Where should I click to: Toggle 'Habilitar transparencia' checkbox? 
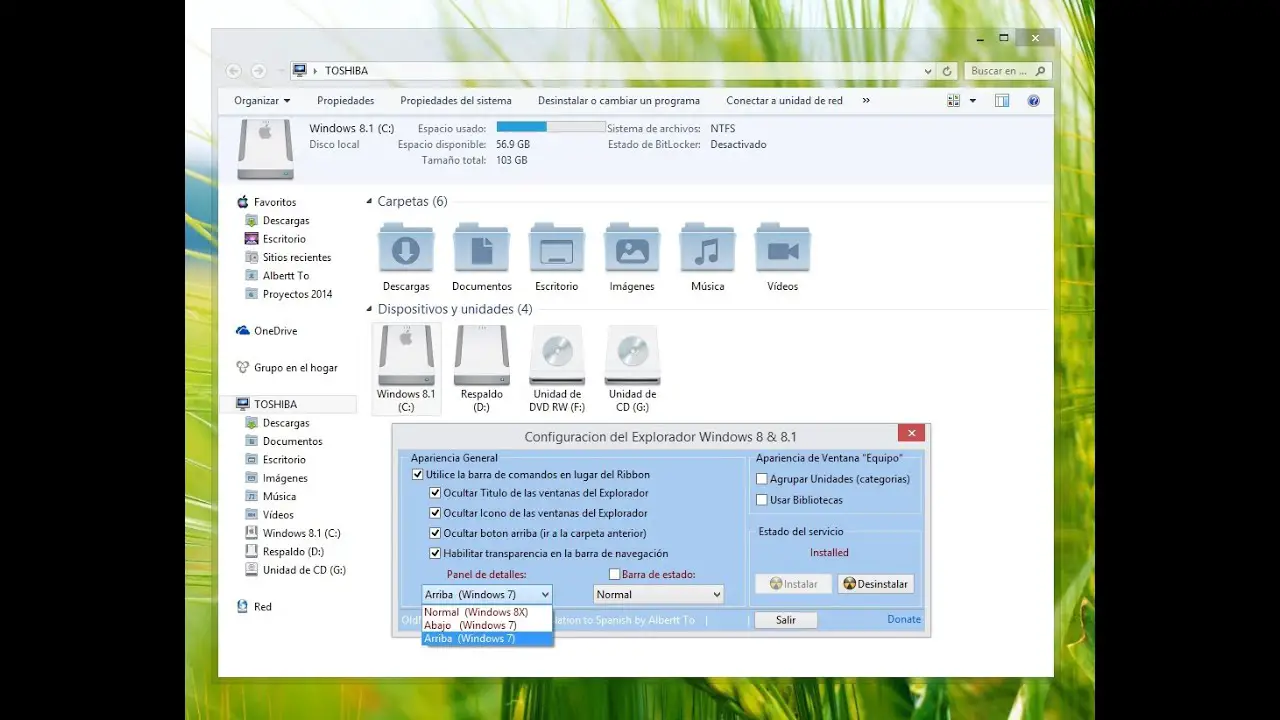tap(435, 553)
